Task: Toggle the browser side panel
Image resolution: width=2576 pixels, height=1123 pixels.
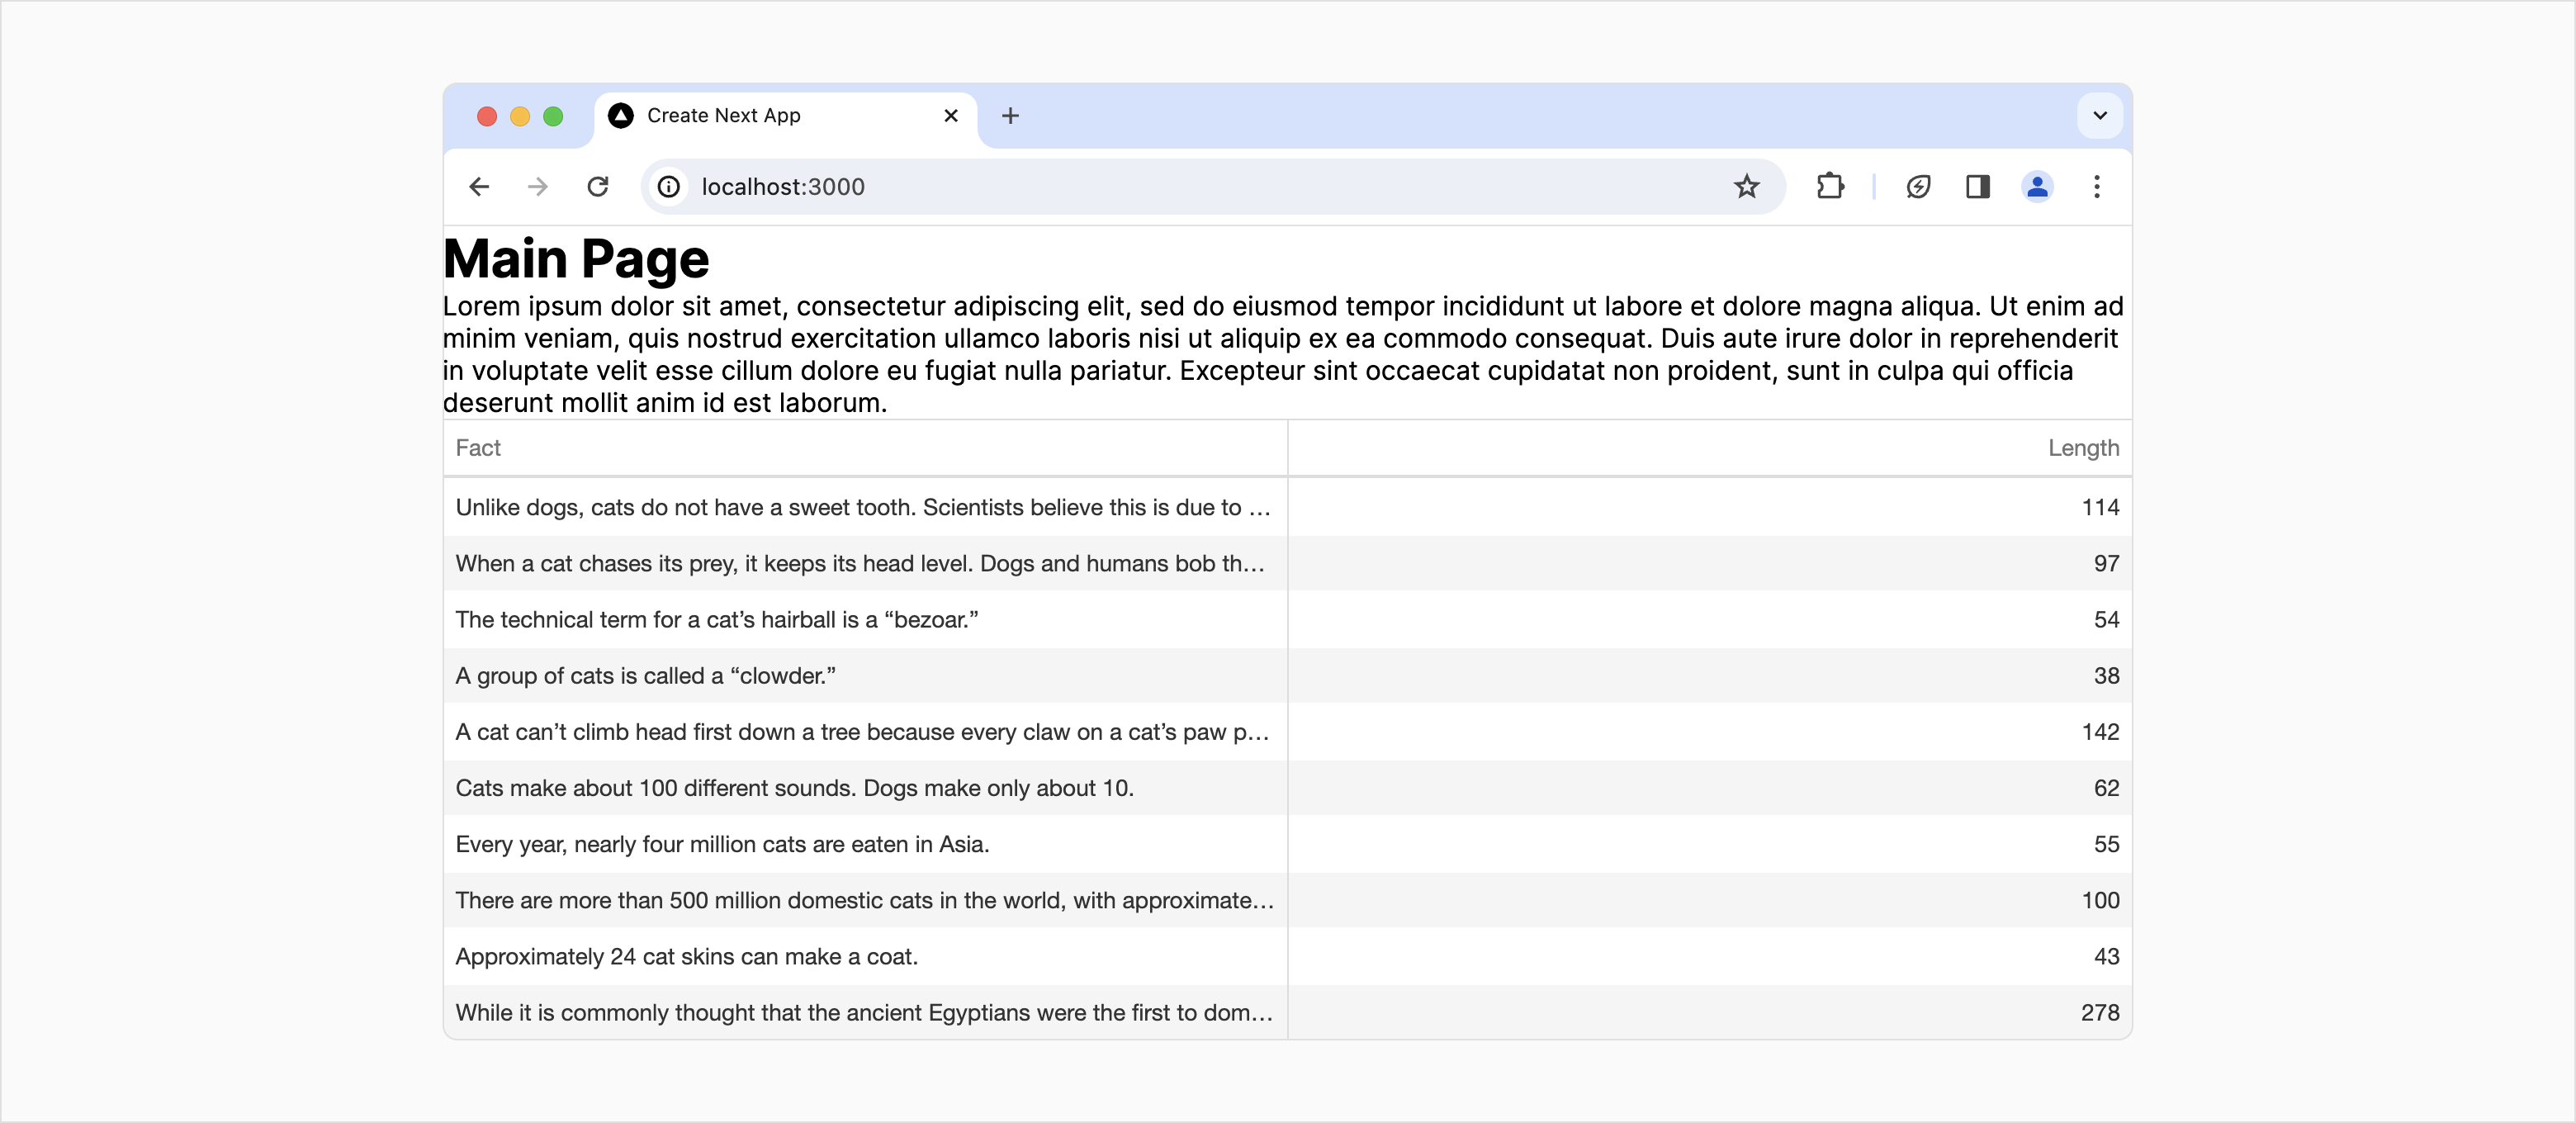Action: pos(1977,187)
